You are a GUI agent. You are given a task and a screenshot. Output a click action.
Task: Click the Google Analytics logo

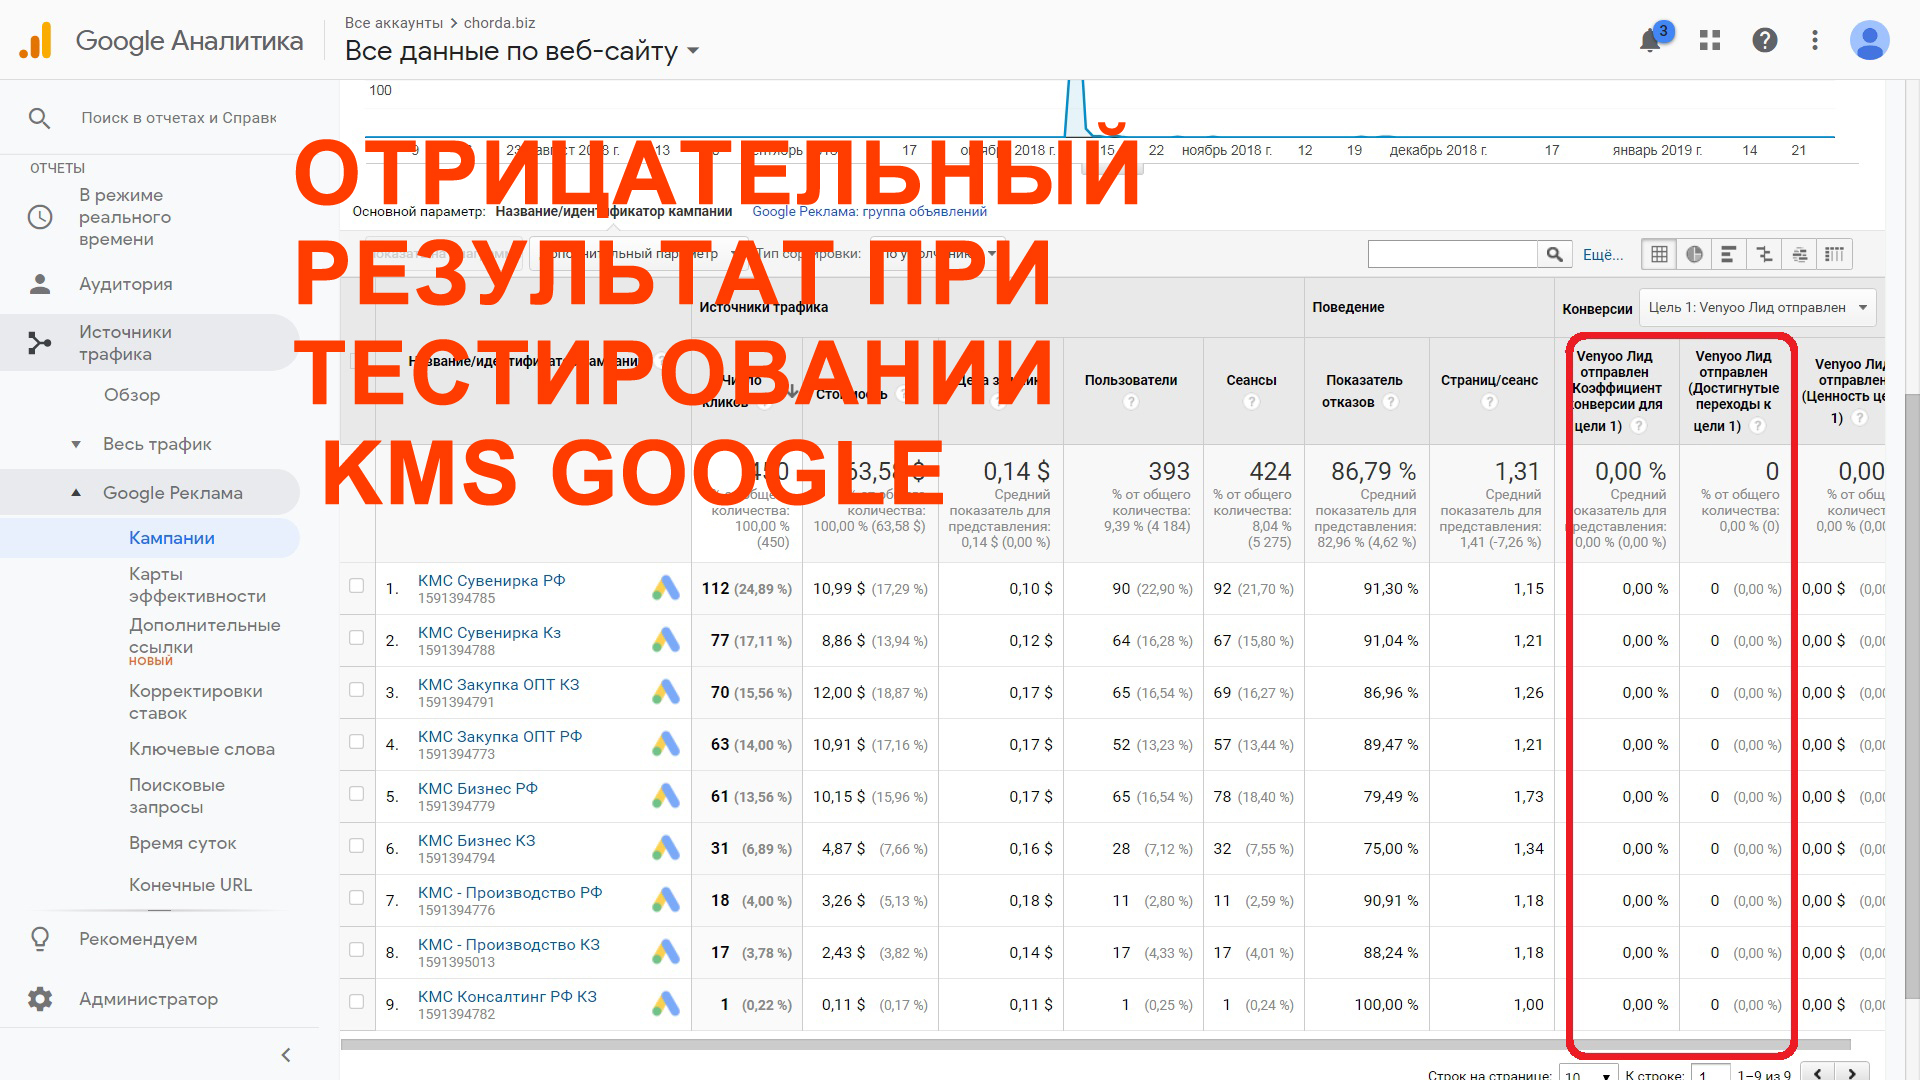[36, 41]
